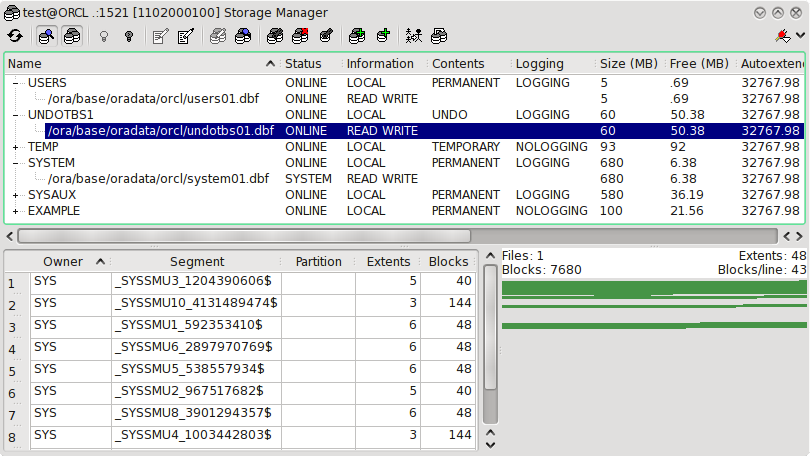Screen dimensions: 810x456
Task: Click the database stack with green plus
Action: pyautogui.click(x=357, y=36)
